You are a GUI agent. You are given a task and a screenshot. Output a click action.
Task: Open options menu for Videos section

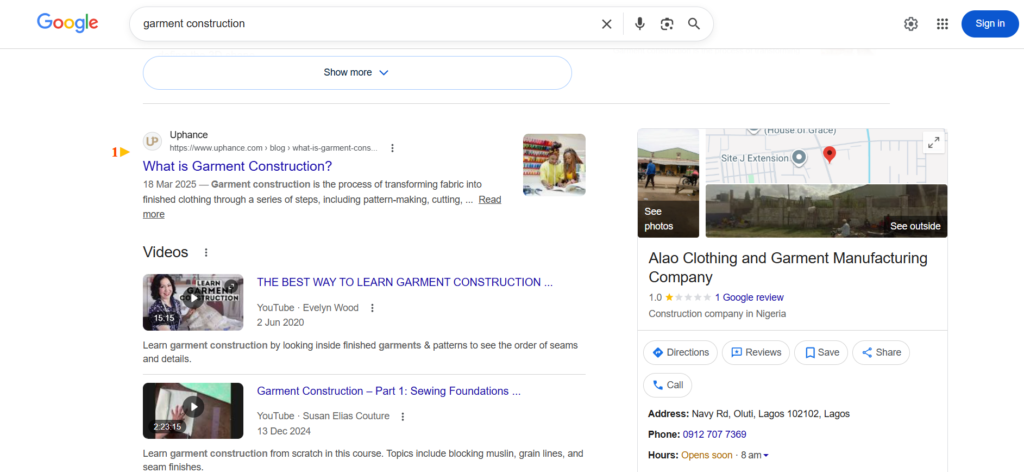(x=206, y=253)
